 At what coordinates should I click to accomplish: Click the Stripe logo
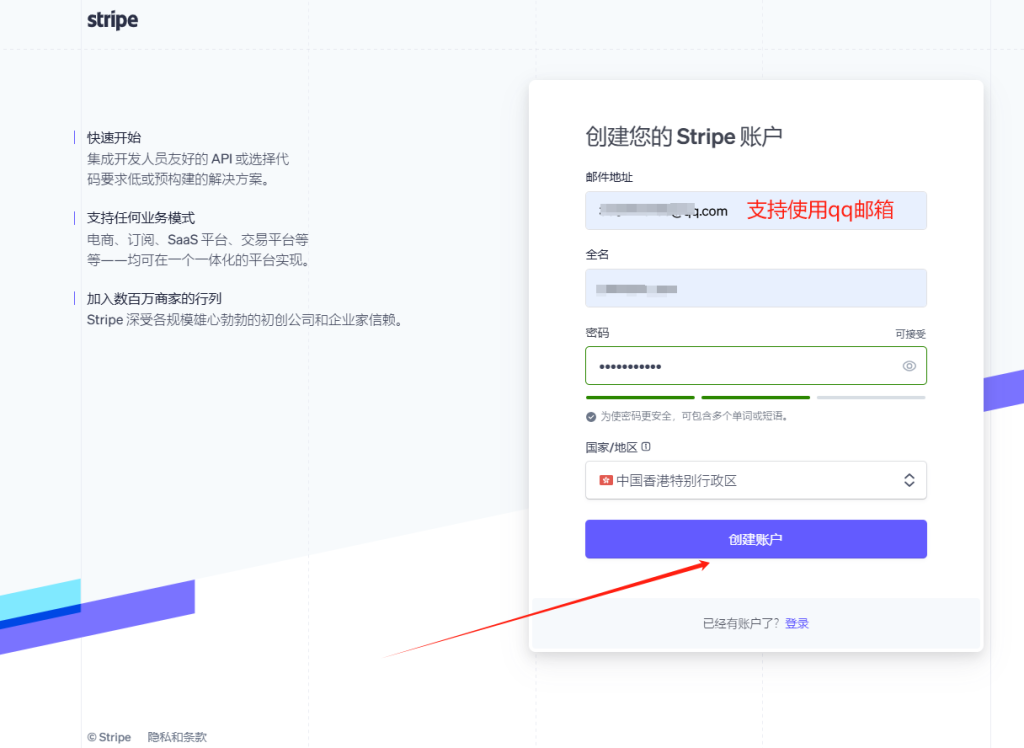[x=112, y=19]
